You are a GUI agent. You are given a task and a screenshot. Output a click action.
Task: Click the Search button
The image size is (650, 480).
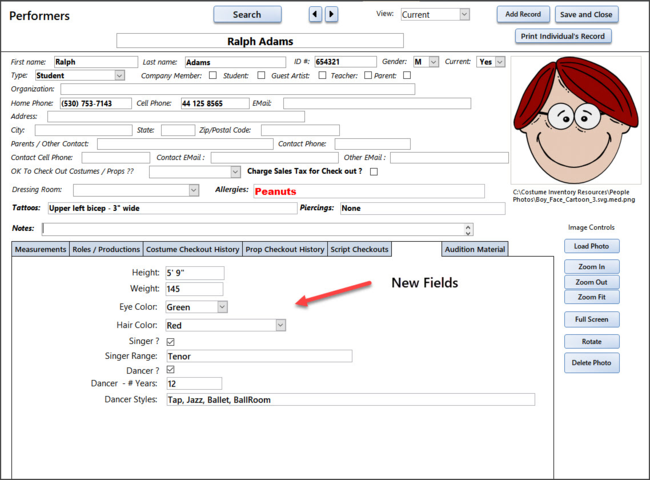247,15
